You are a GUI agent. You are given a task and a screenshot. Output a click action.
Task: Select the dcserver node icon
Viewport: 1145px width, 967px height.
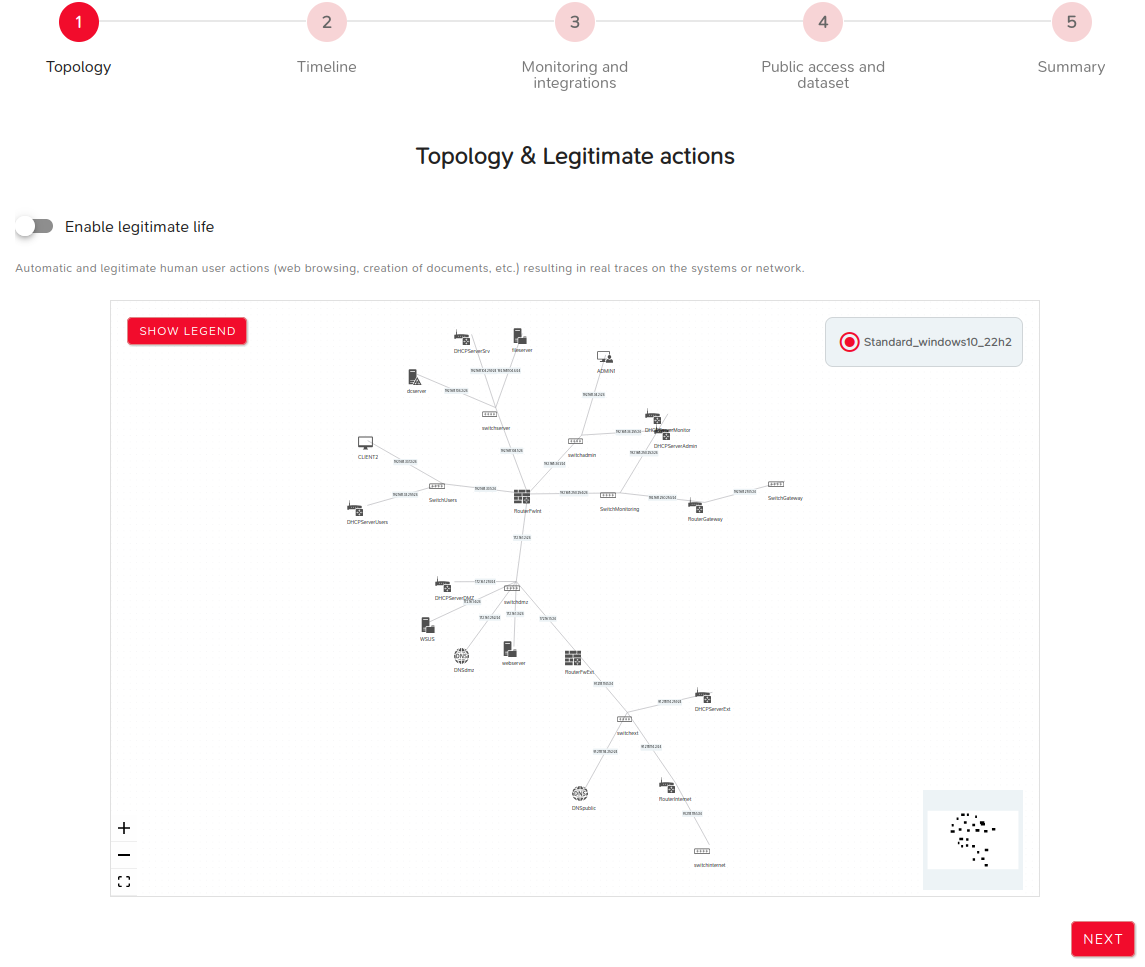click(x=415, y=378)
